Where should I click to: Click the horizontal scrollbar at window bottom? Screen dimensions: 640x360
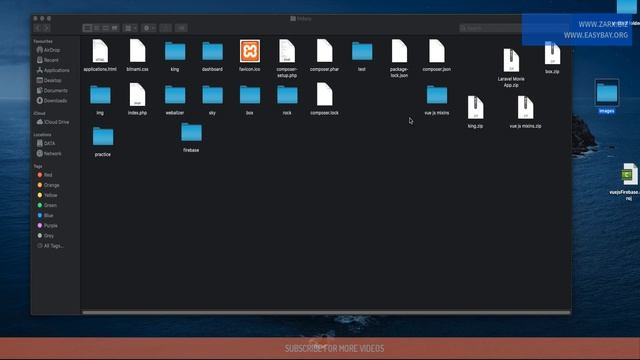click(x=326, y=312)
